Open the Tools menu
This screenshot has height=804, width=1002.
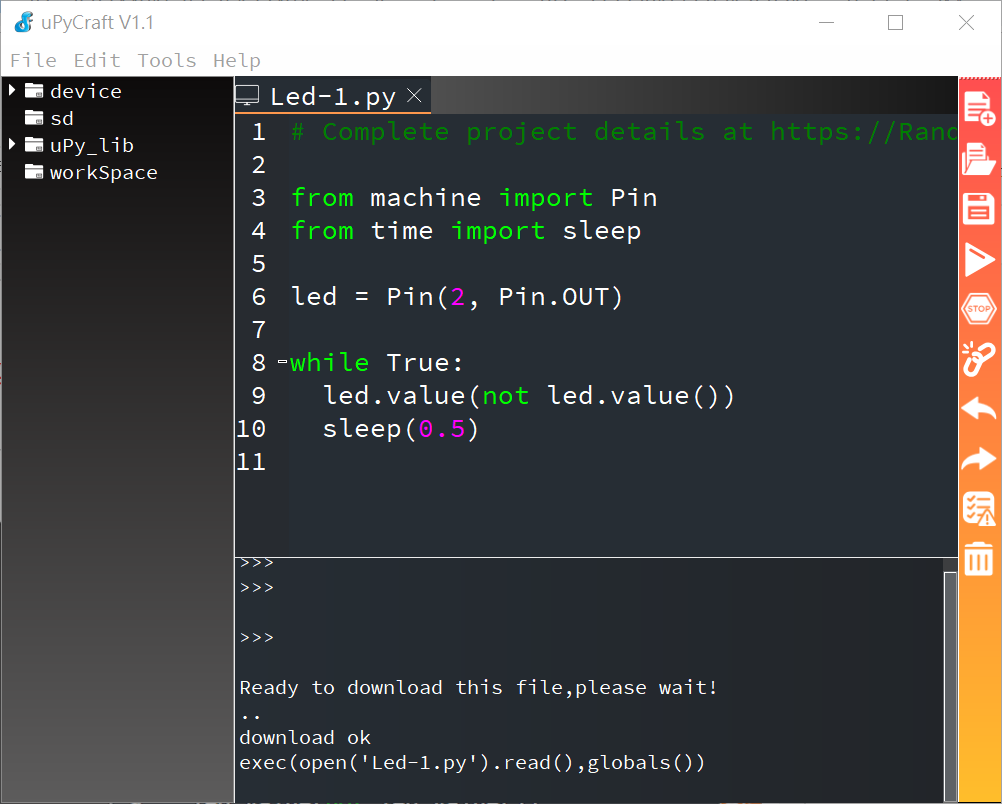tap(166, 60)
